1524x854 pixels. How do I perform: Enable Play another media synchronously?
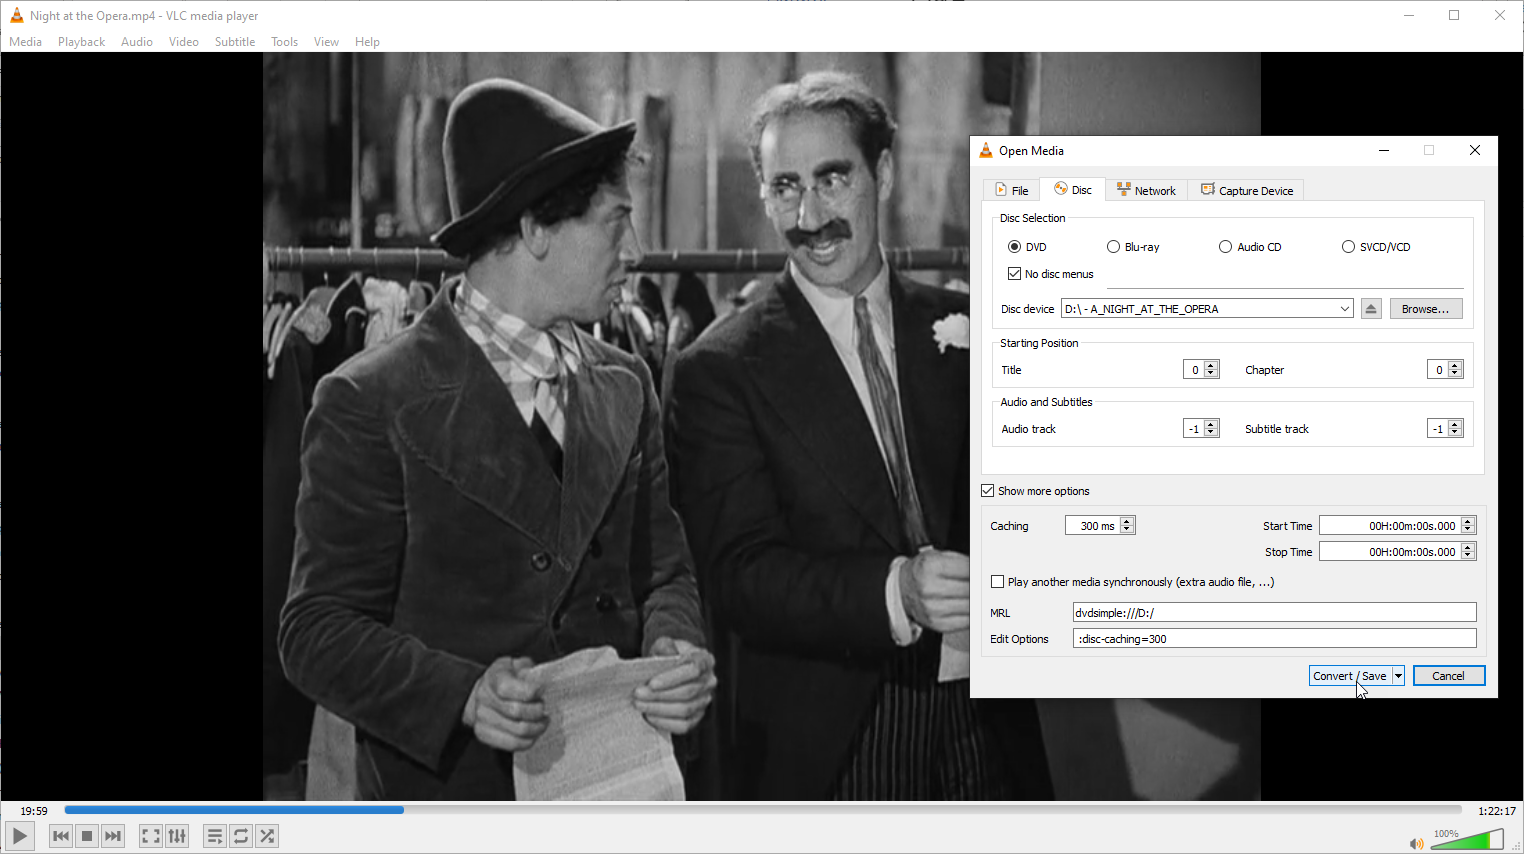(997, 582)
